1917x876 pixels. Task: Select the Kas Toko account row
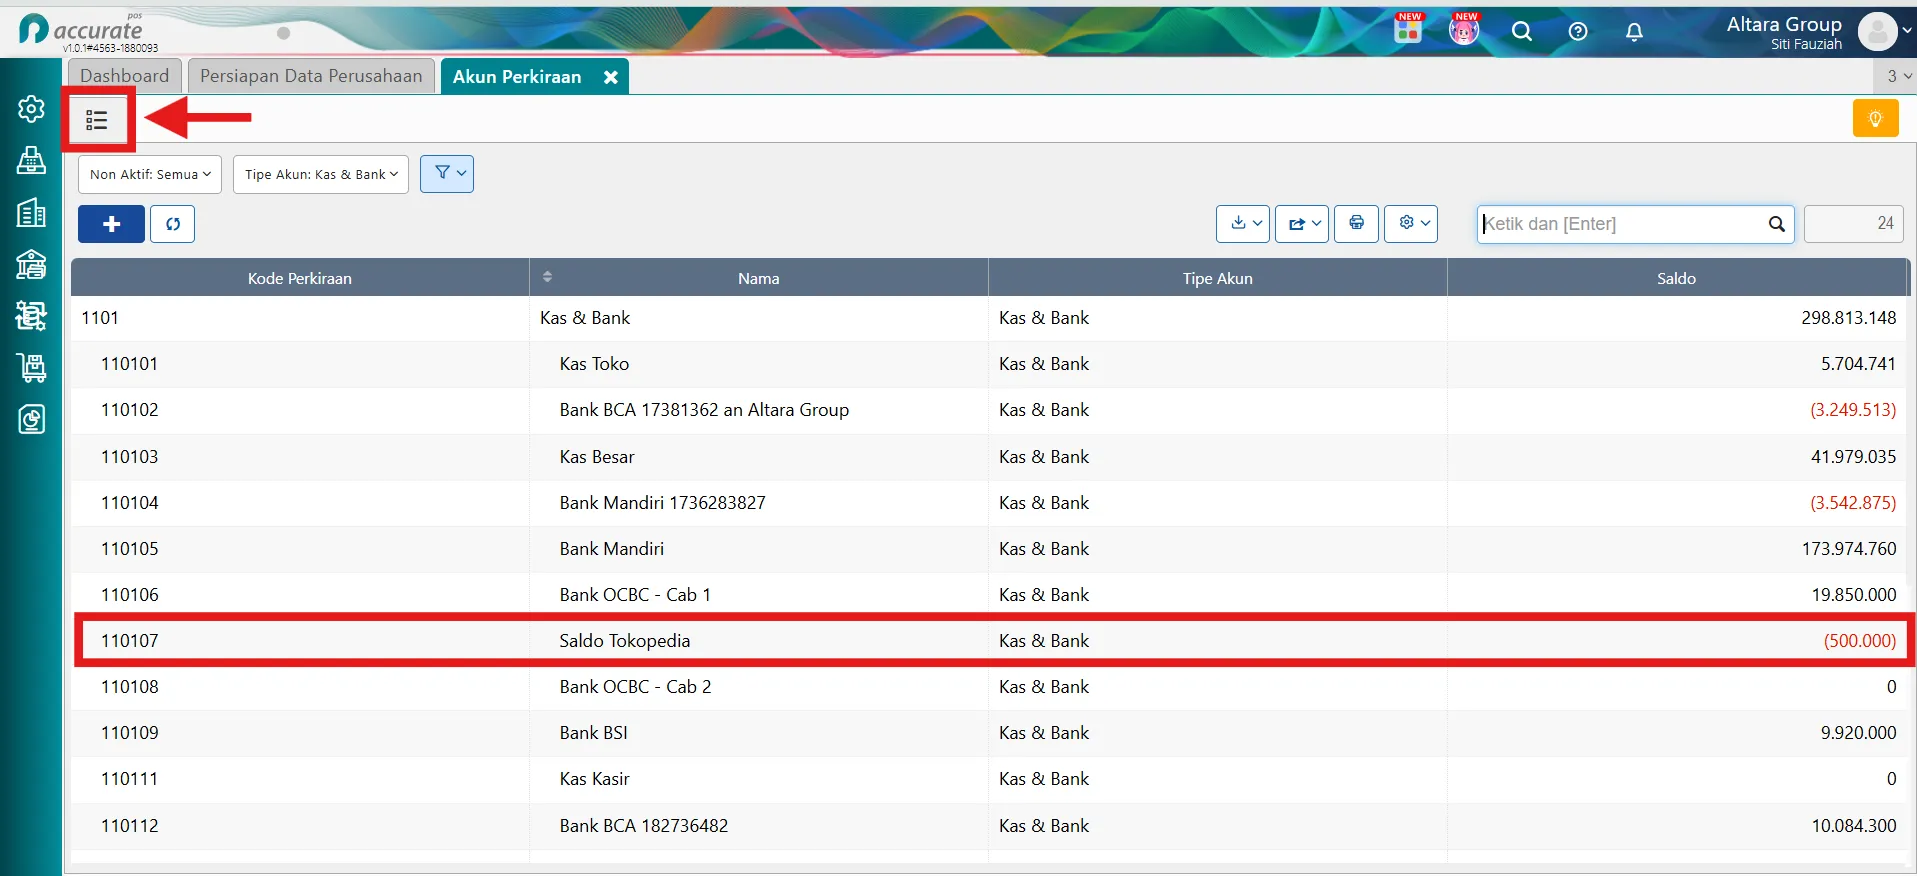coord(988,364)
